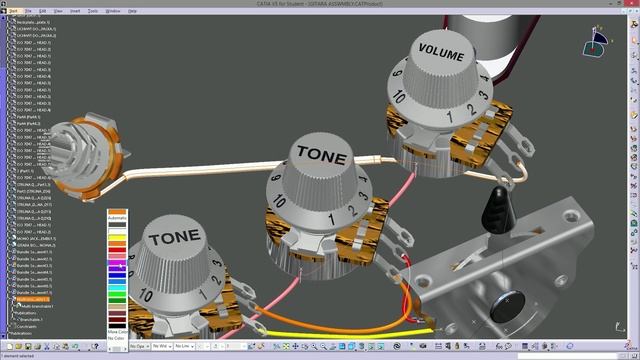Select the Rotate view tool

(305, 347)
